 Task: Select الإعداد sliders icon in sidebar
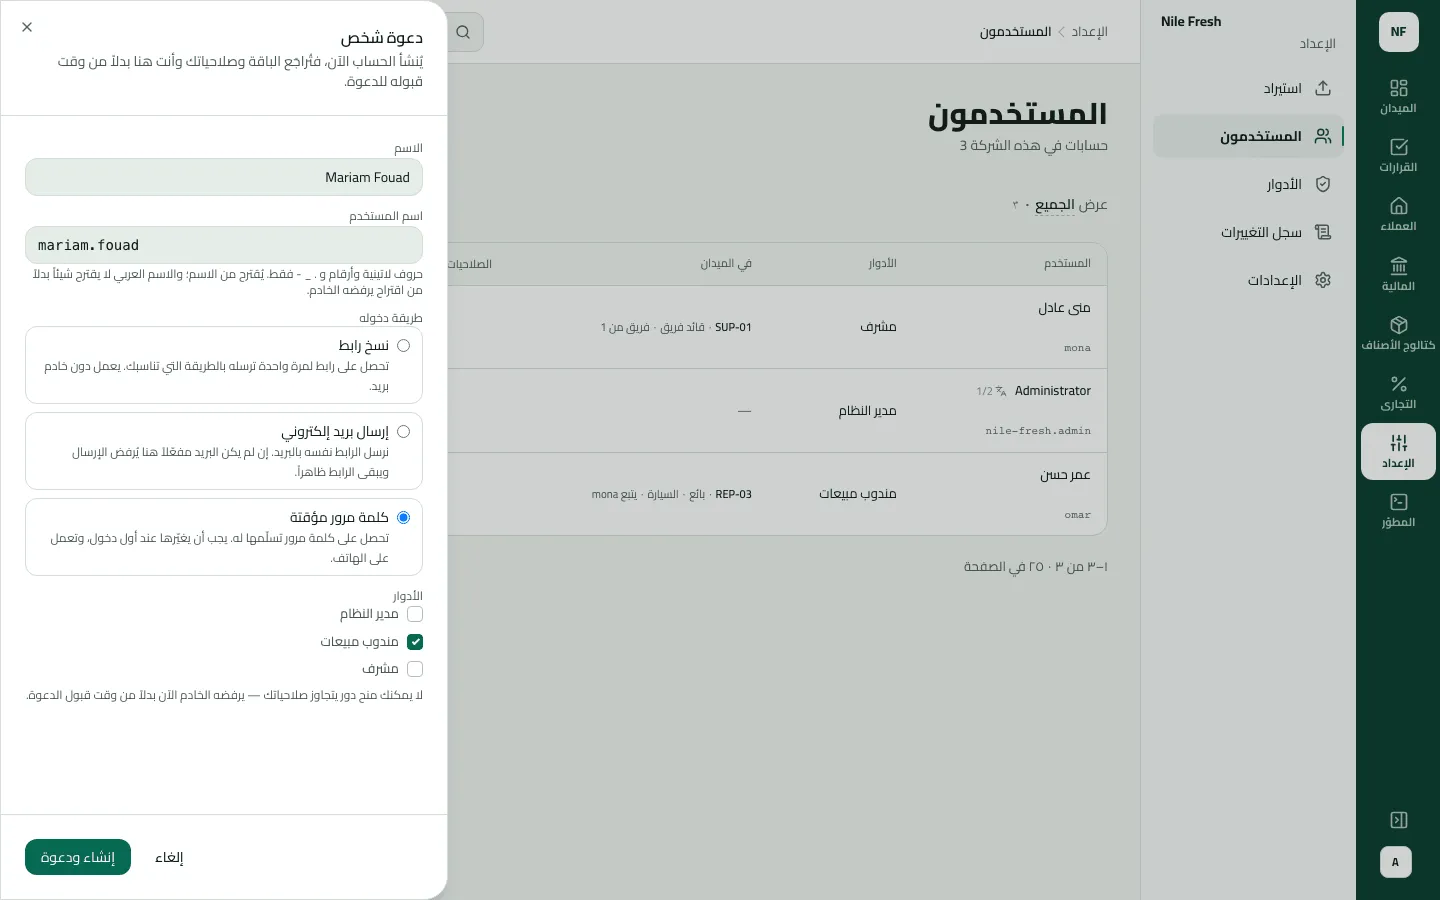(x=1398, y=451)
